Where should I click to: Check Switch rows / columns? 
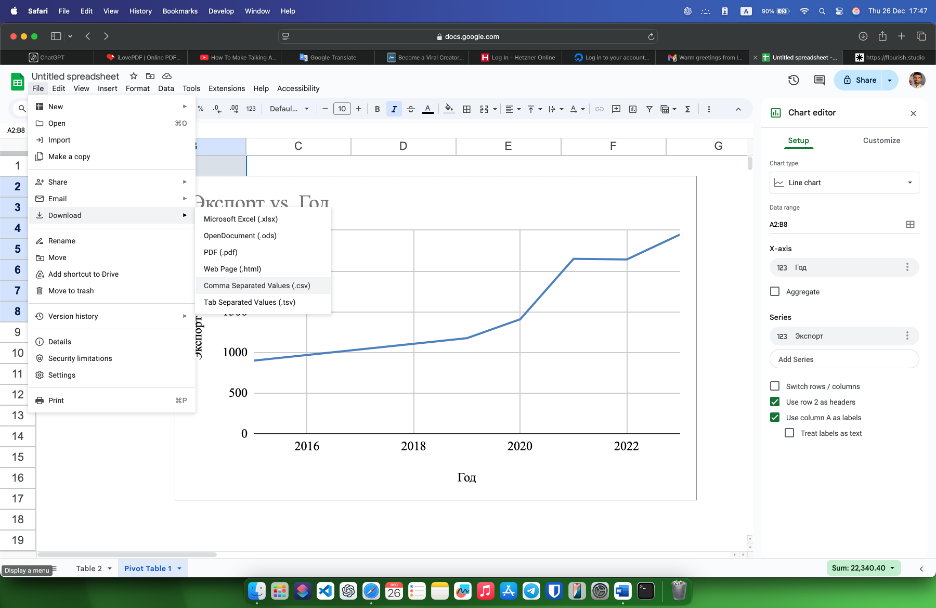[x=775, y=386]
